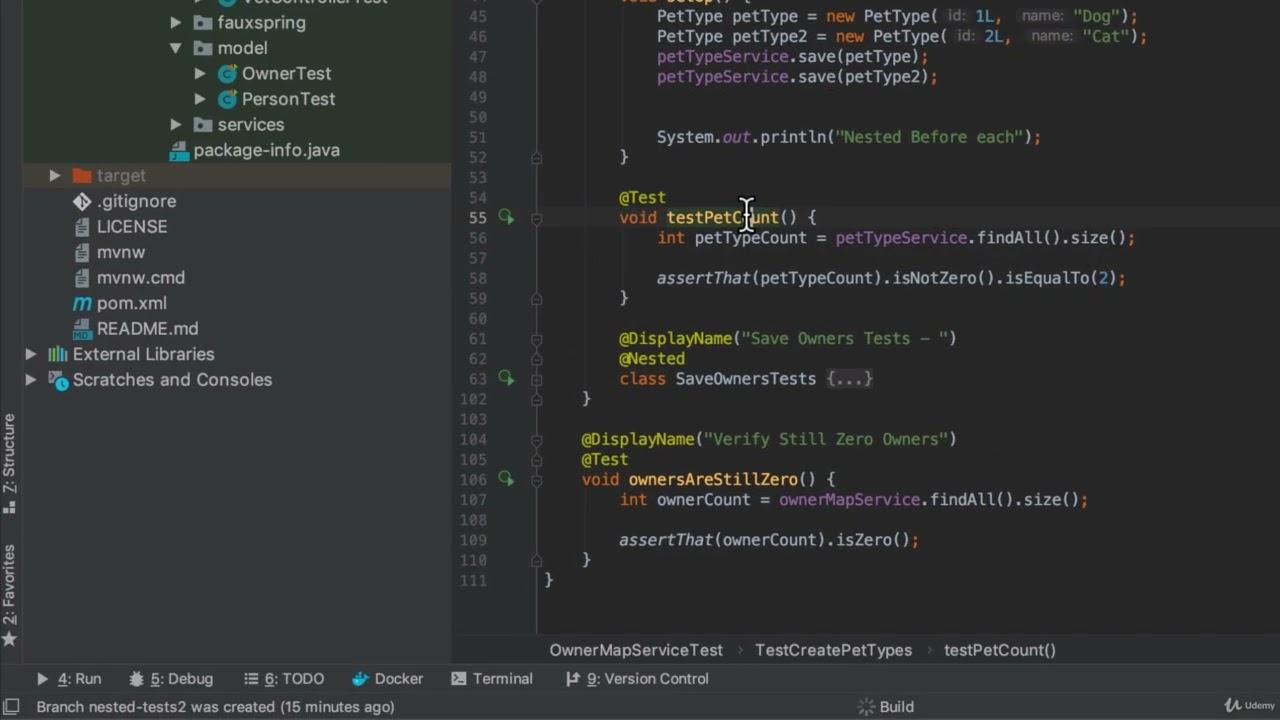Click the "Verify Still Zero Owners" string
Image resolution: width=1280 pixels, height=720 pixels.
(825, 439)
